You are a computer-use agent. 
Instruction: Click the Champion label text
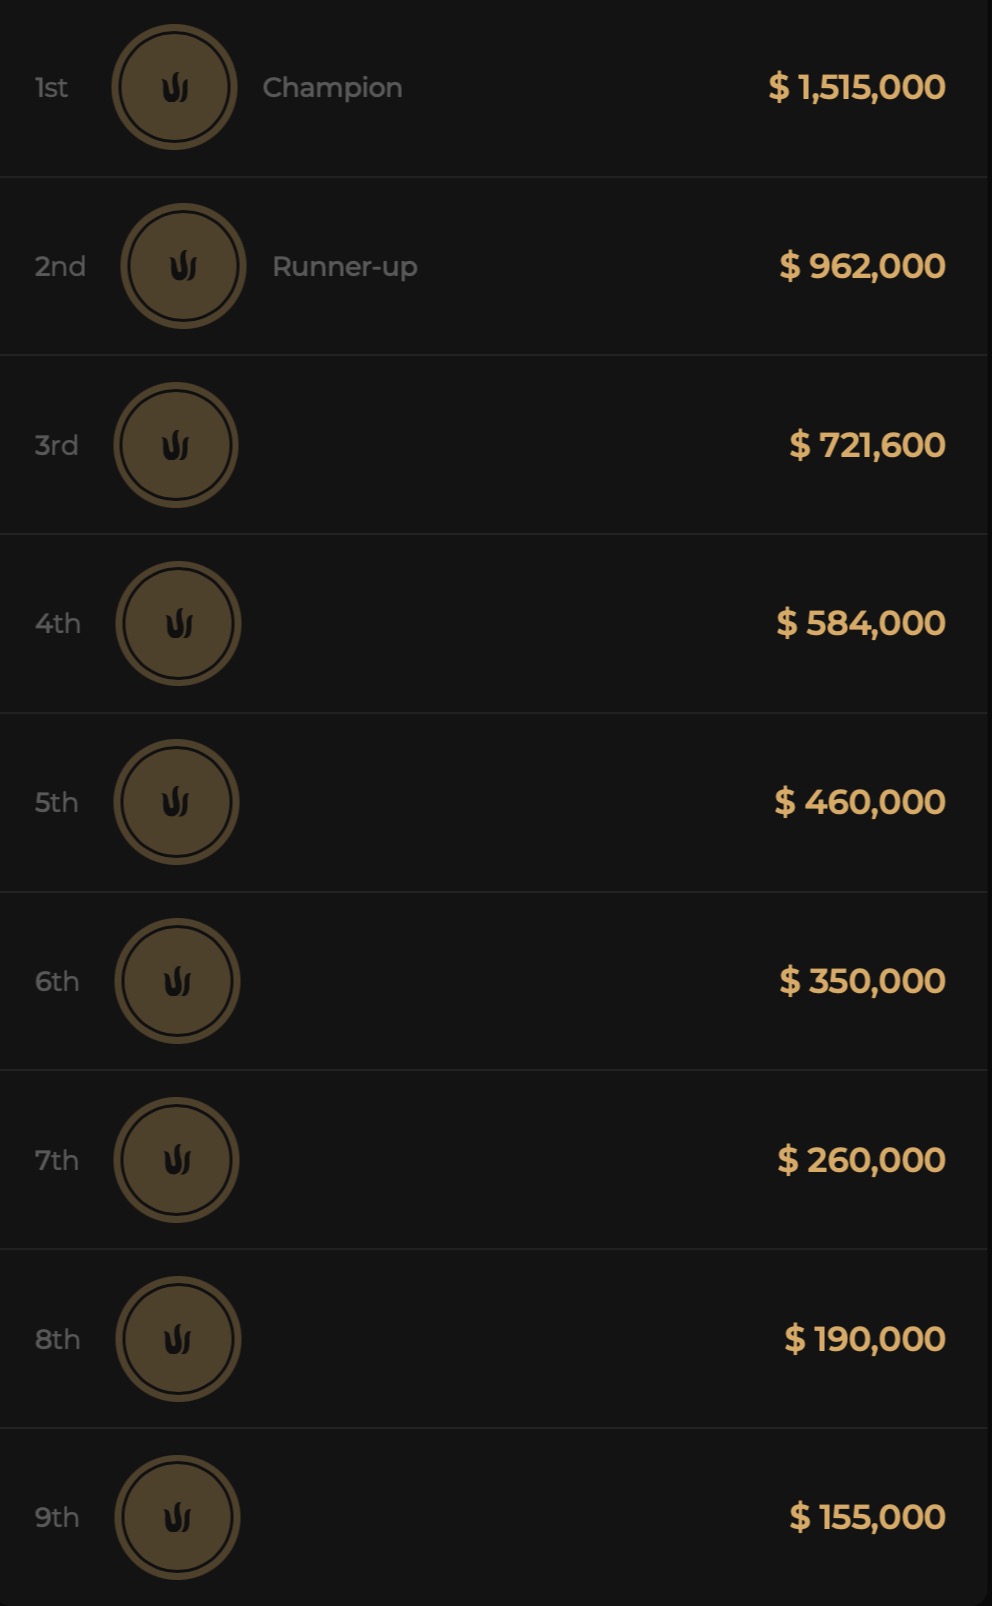[332, 88]
